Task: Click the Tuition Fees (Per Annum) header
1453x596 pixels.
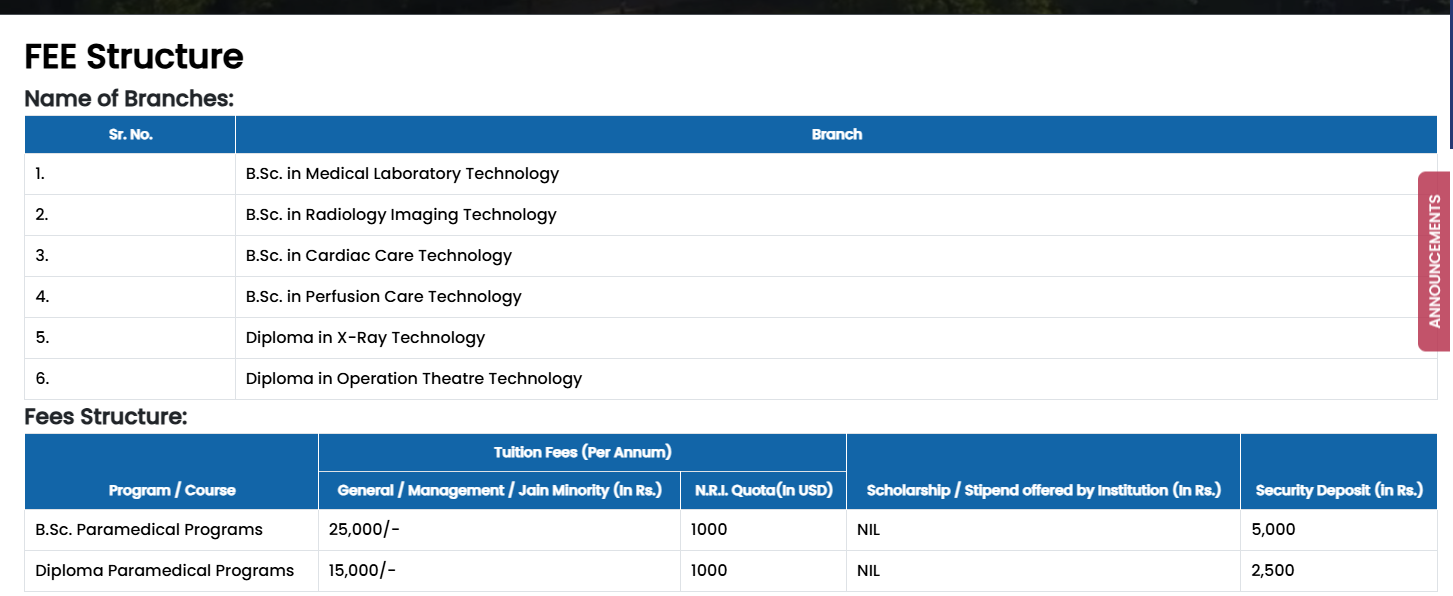Action: coord(582,452)
